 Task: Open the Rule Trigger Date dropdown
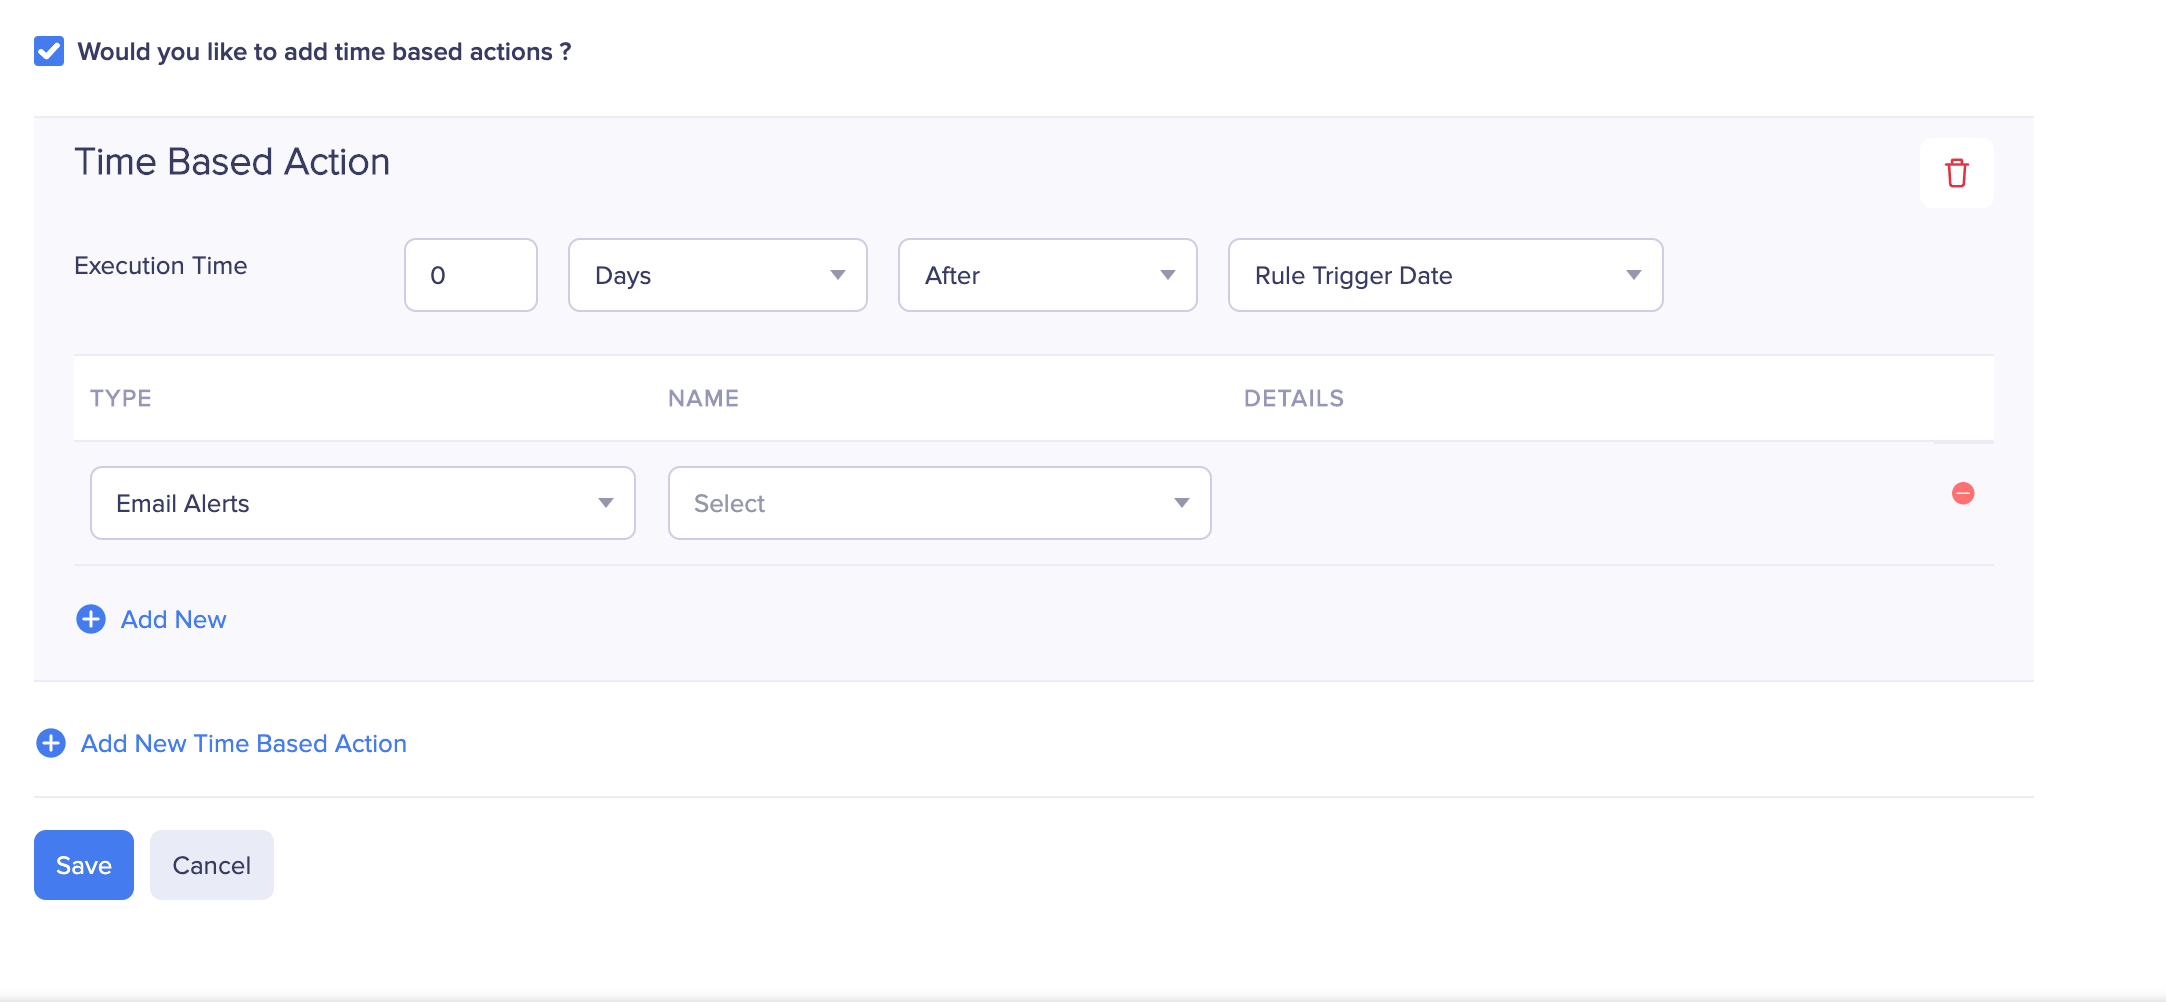(1444, 275)
